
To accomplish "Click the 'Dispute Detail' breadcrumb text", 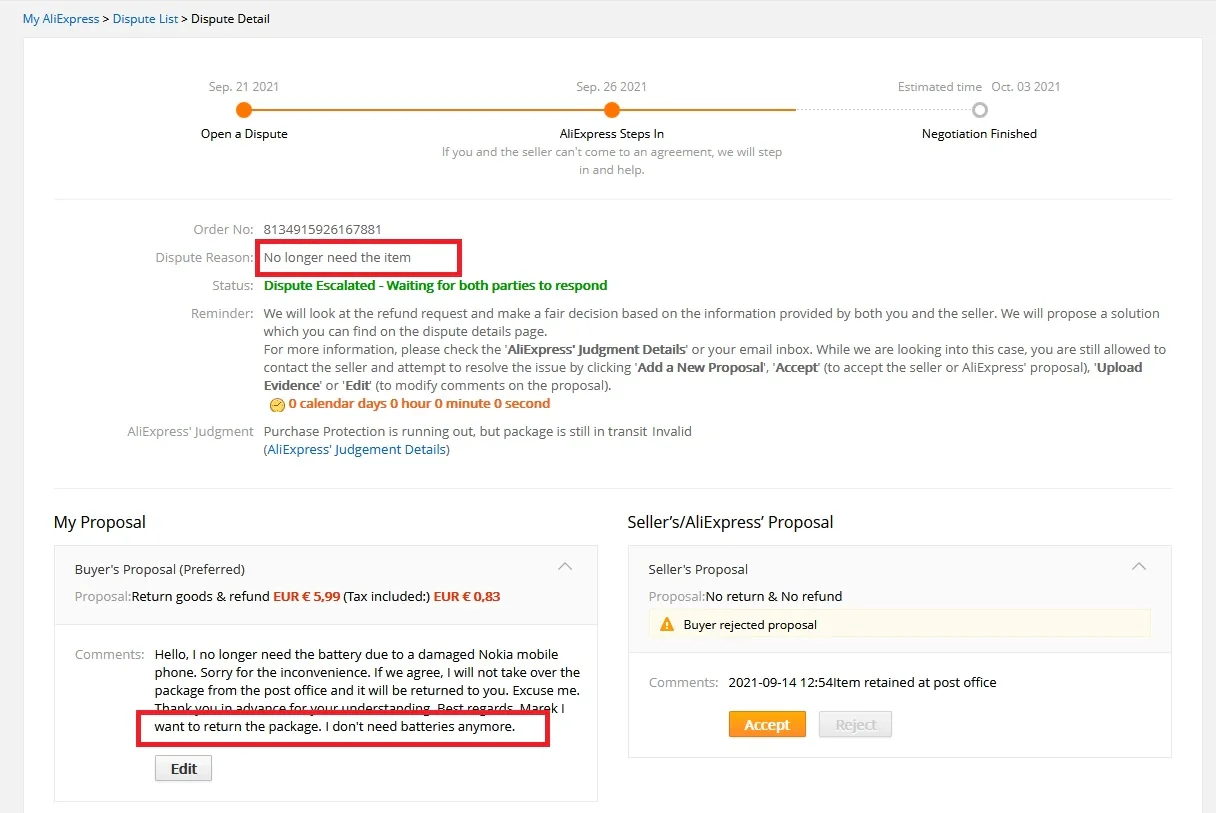I will [x=231, y=19].
